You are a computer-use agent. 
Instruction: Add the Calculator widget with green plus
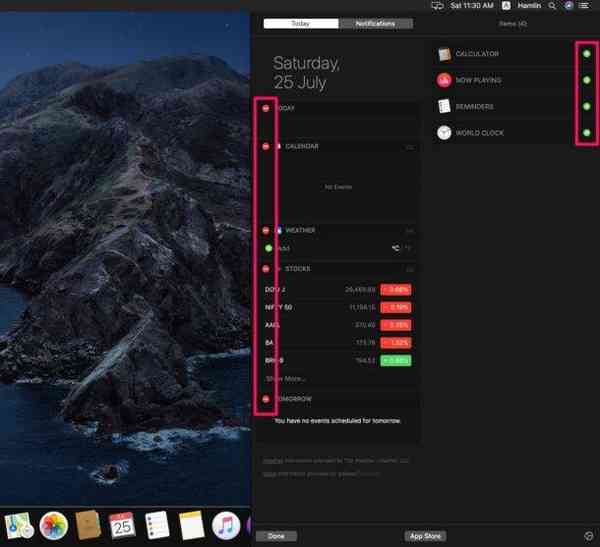587,54
